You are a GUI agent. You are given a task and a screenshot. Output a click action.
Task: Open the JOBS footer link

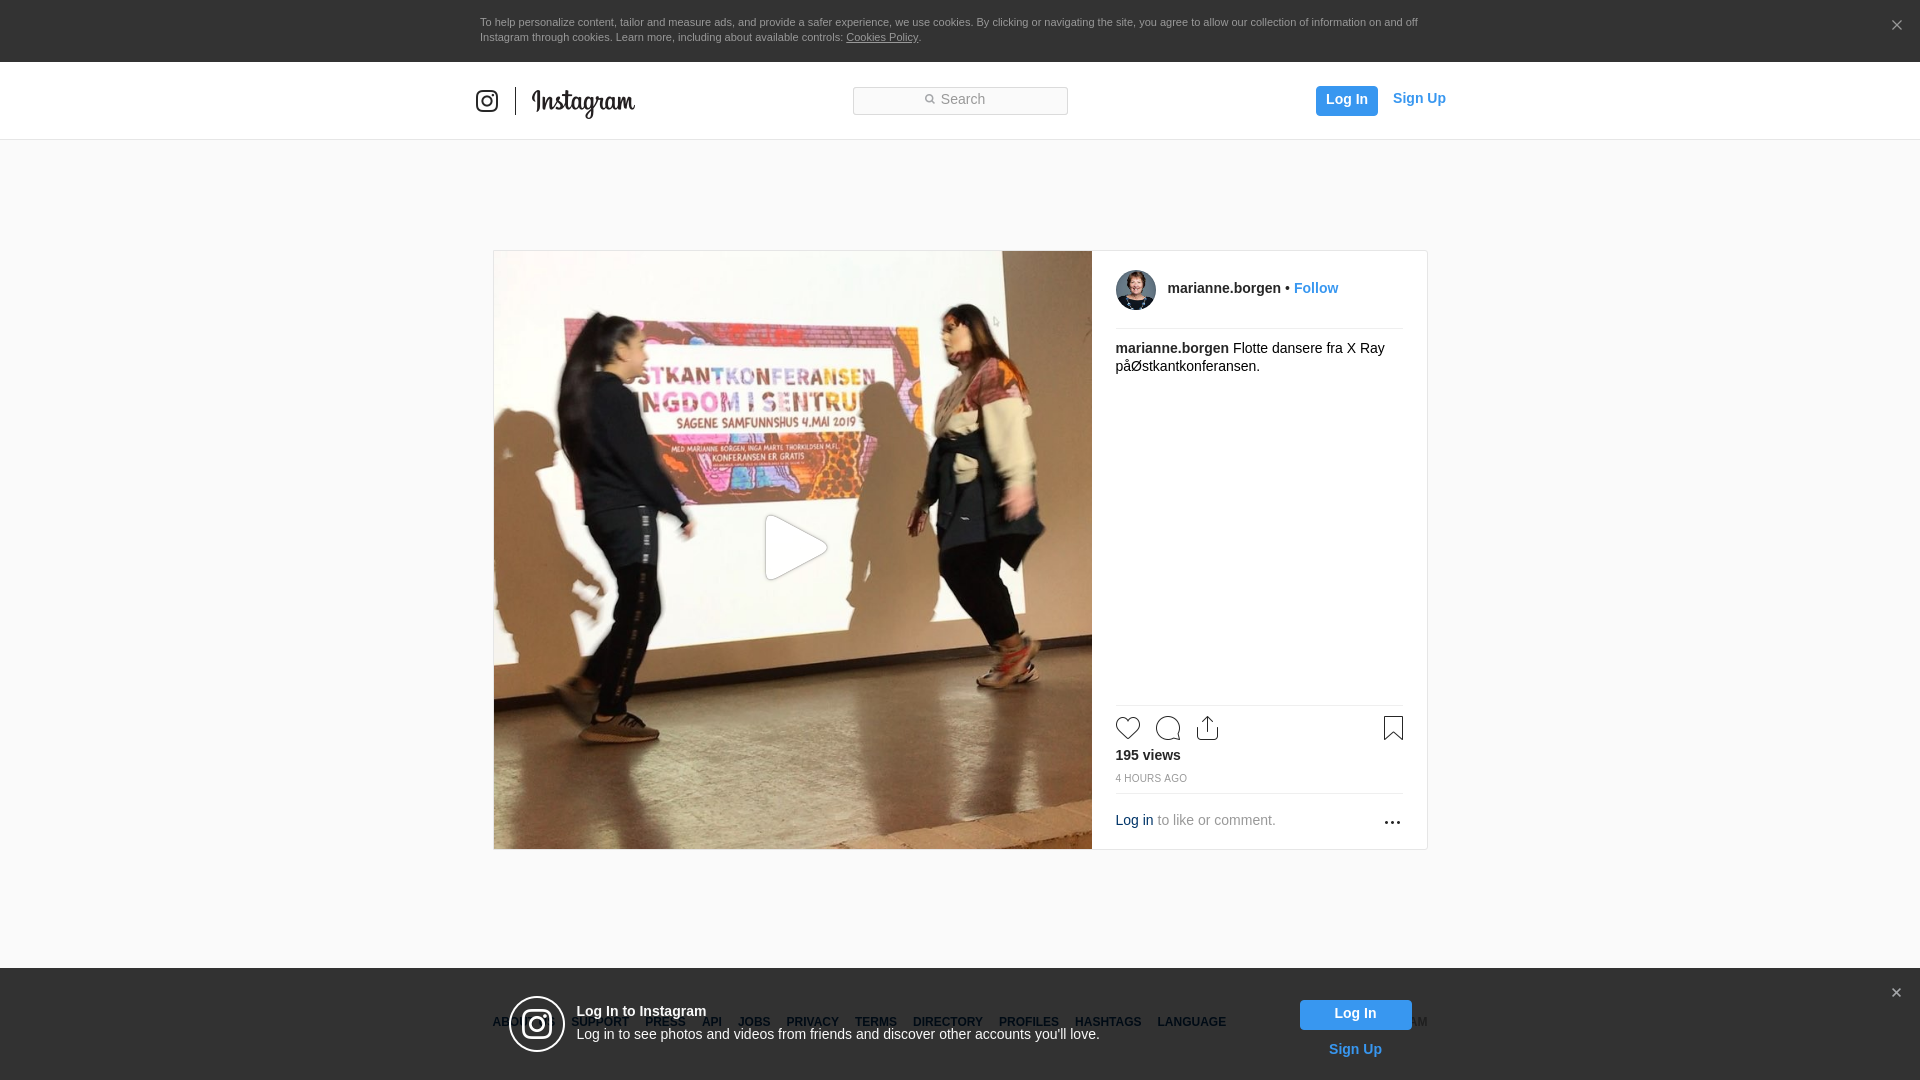pos(754,1022)
